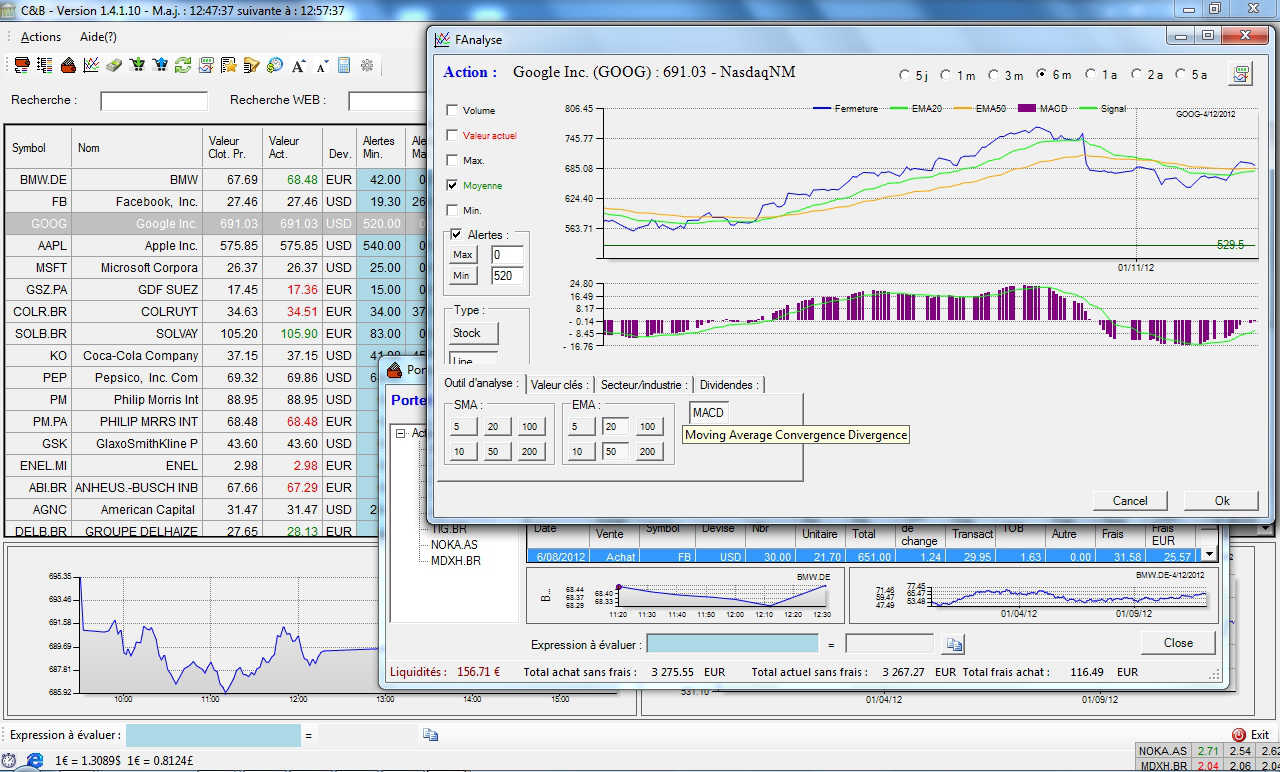
Task: Increase font size with large A icon
Action: [x=298, y=65]
